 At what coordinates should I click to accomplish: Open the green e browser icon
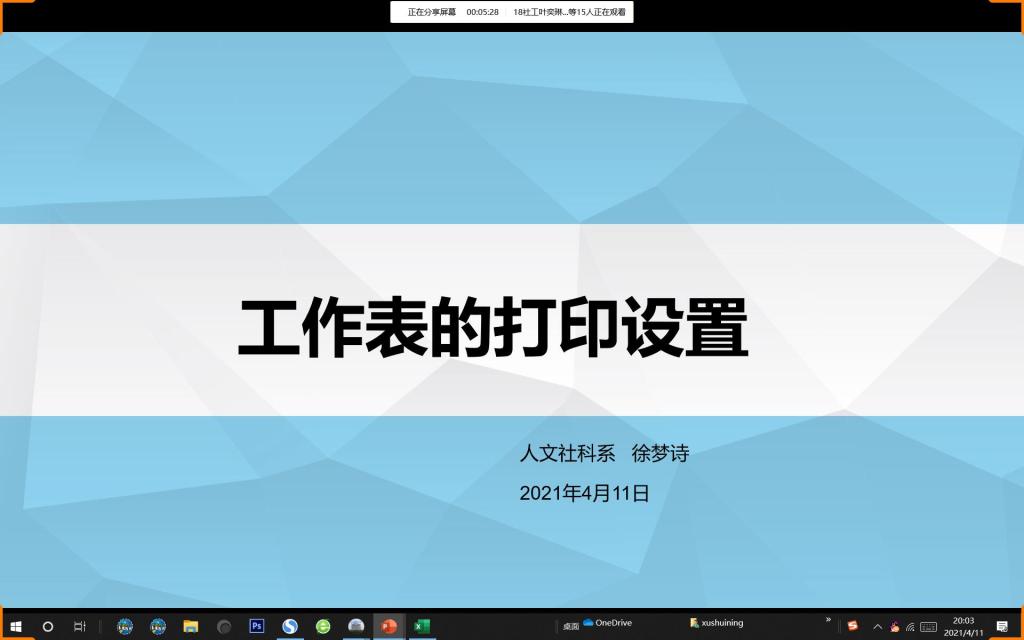[323, 626]
